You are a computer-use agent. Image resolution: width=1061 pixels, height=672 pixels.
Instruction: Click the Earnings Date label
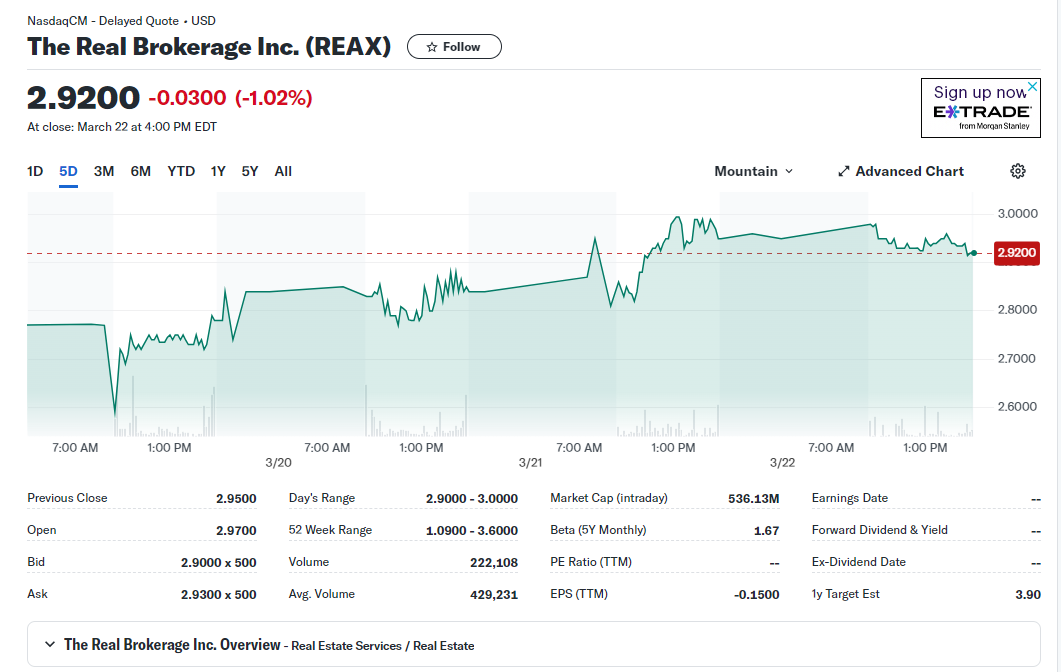(x=850, y=498)
